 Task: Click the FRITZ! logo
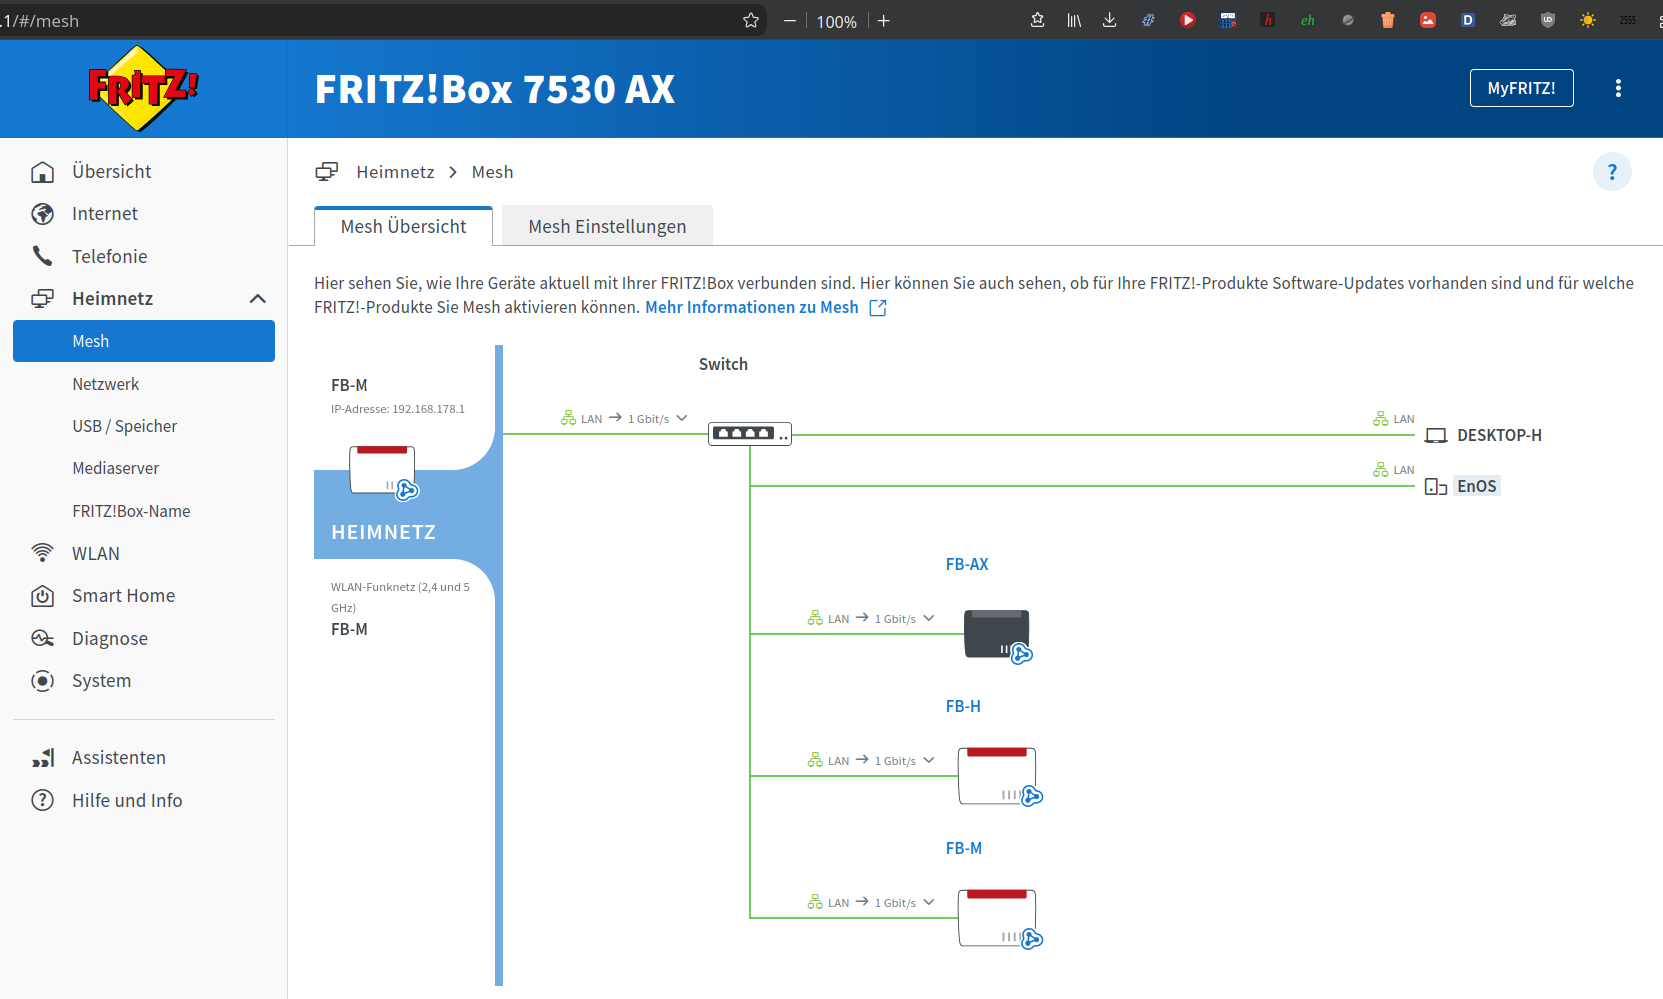point(143,88)
